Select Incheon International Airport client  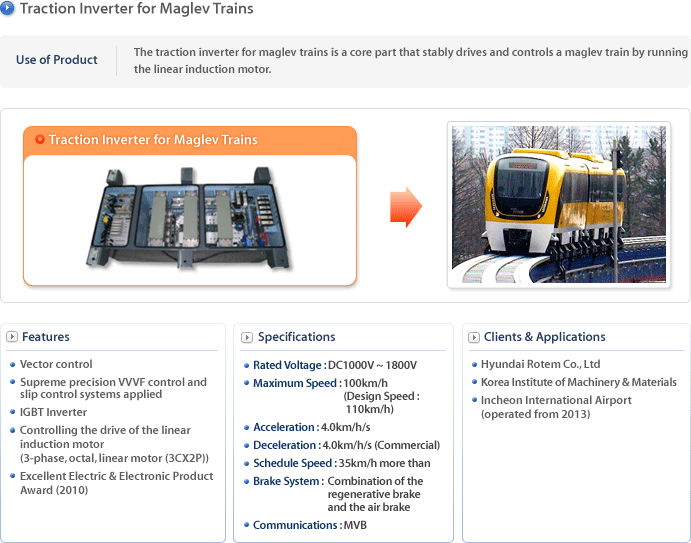[x=556, y=400]
